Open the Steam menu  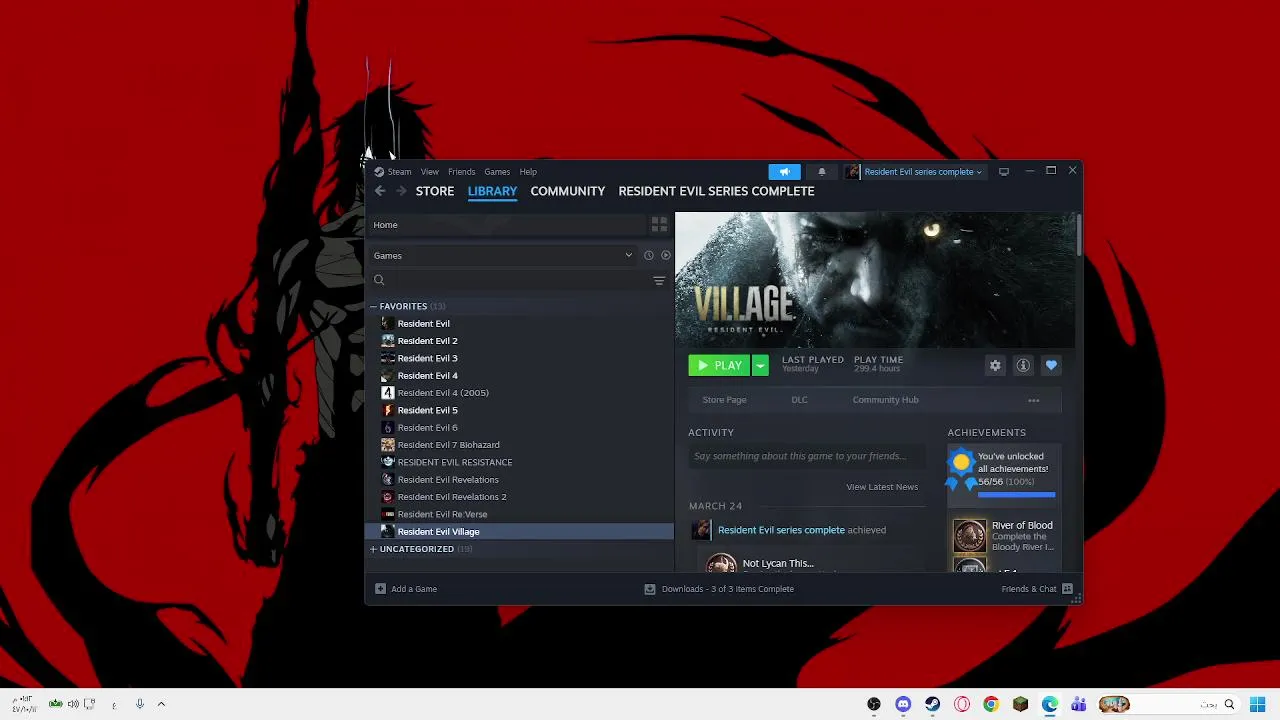click(x=399, y=172)
